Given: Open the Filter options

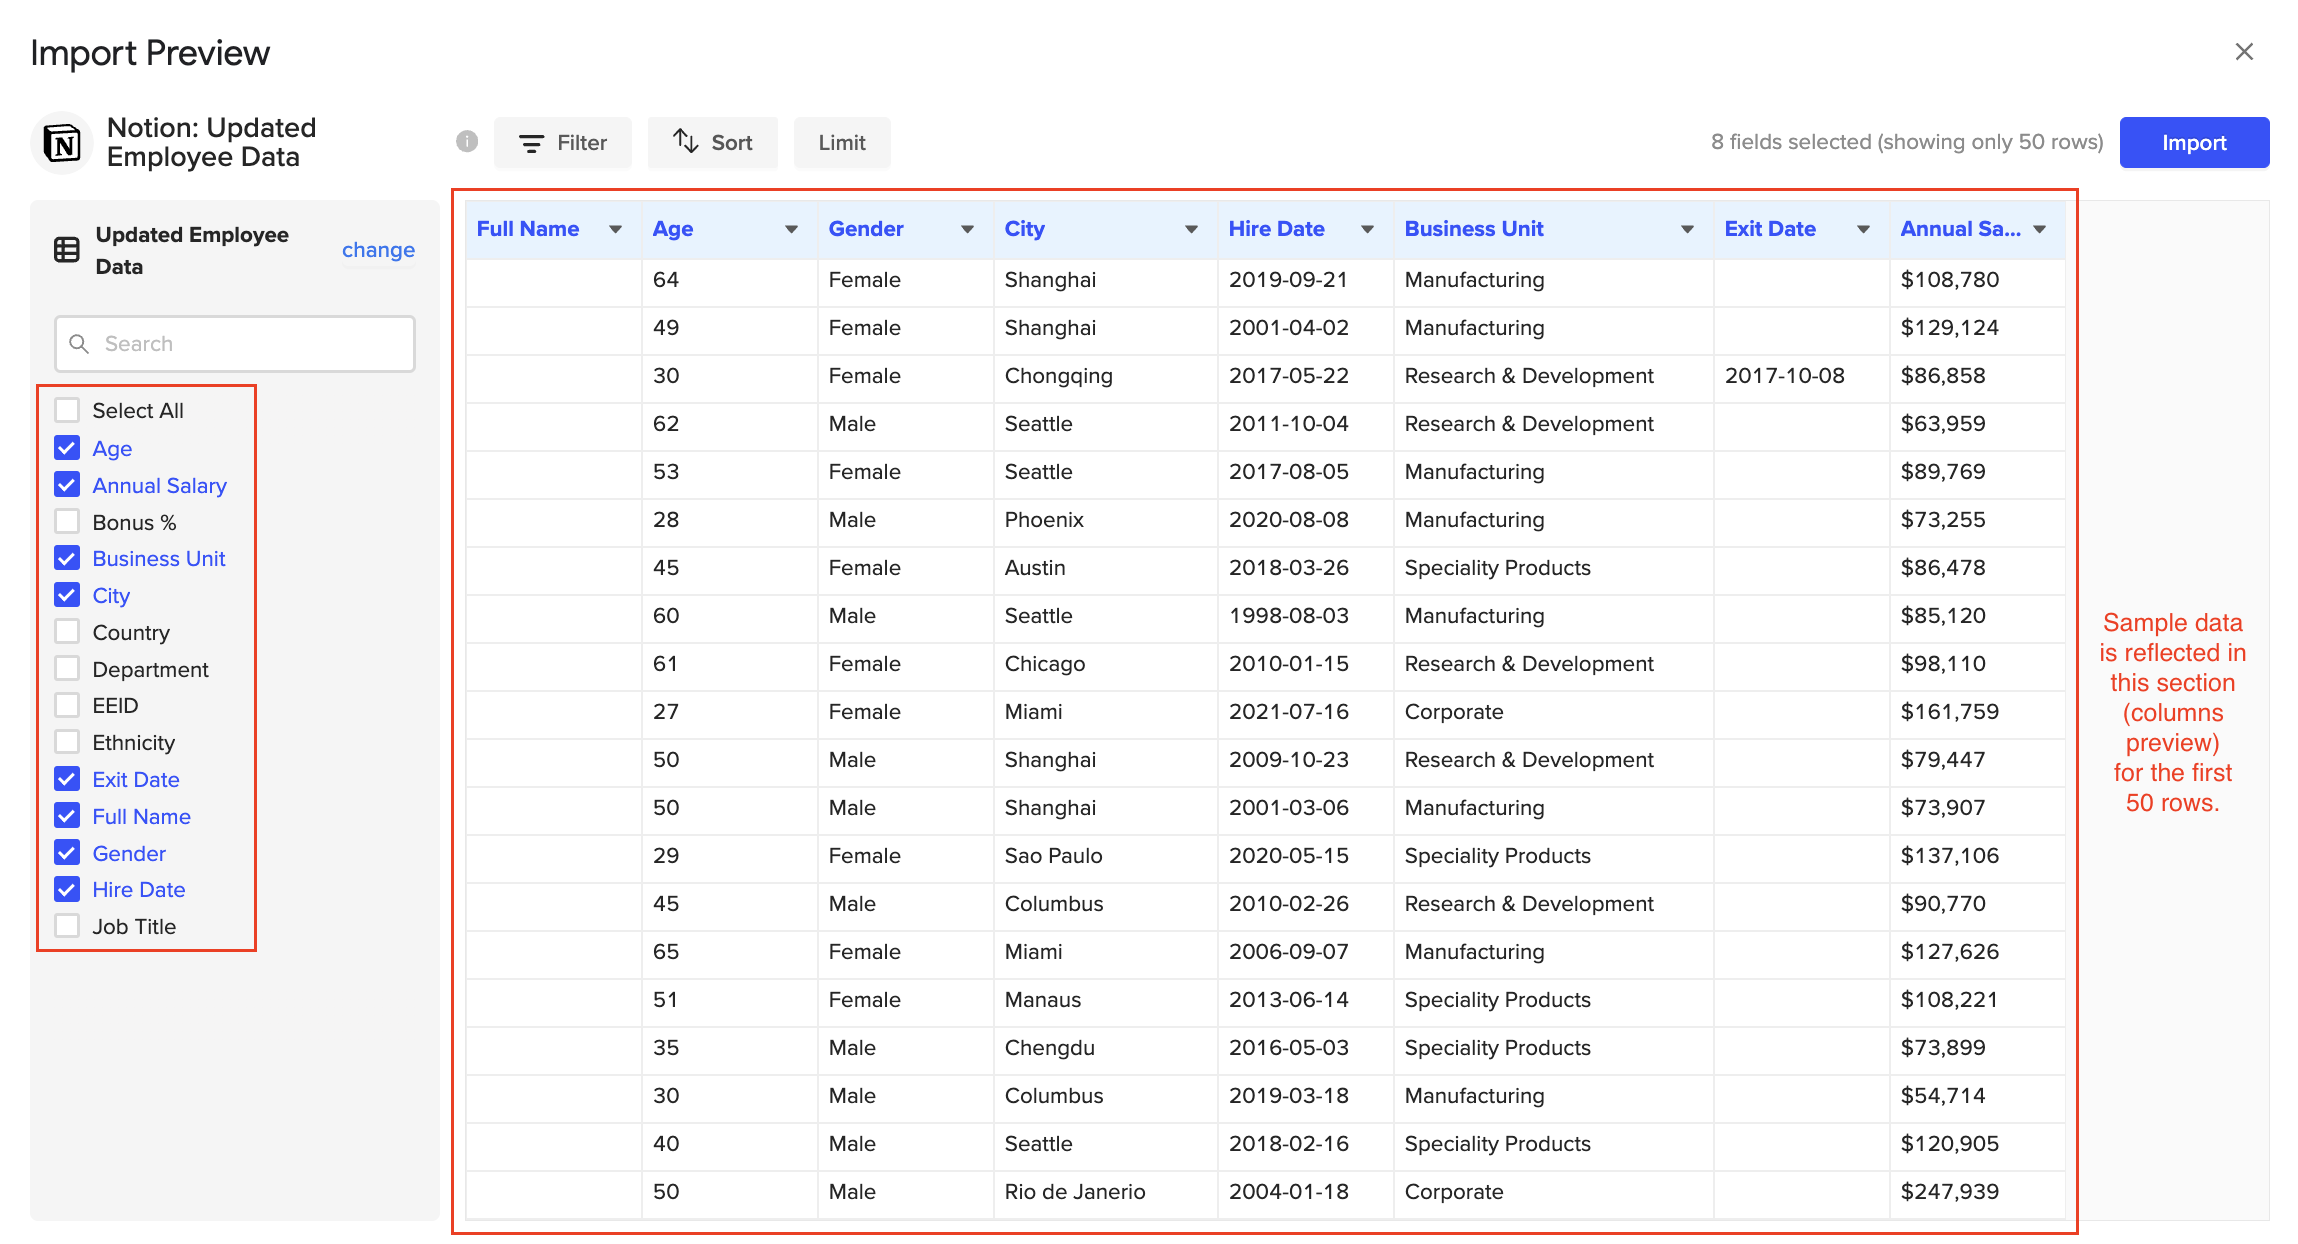Looking at the screenshot, I should point(563,143).
